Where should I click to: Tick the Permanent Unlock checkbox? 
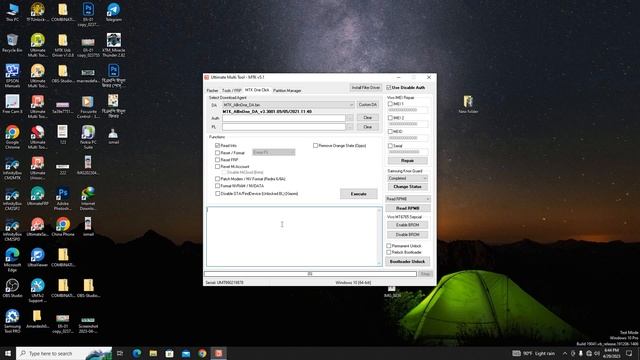pyautogui.click(x=389, y=246)
